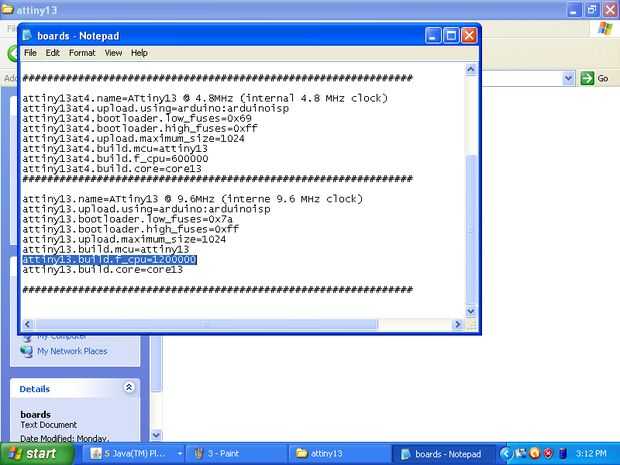The width and height of the screenshot is (620, 465).
Task: Click the boards - Notepad taskbar button
Action: (443, 454)
